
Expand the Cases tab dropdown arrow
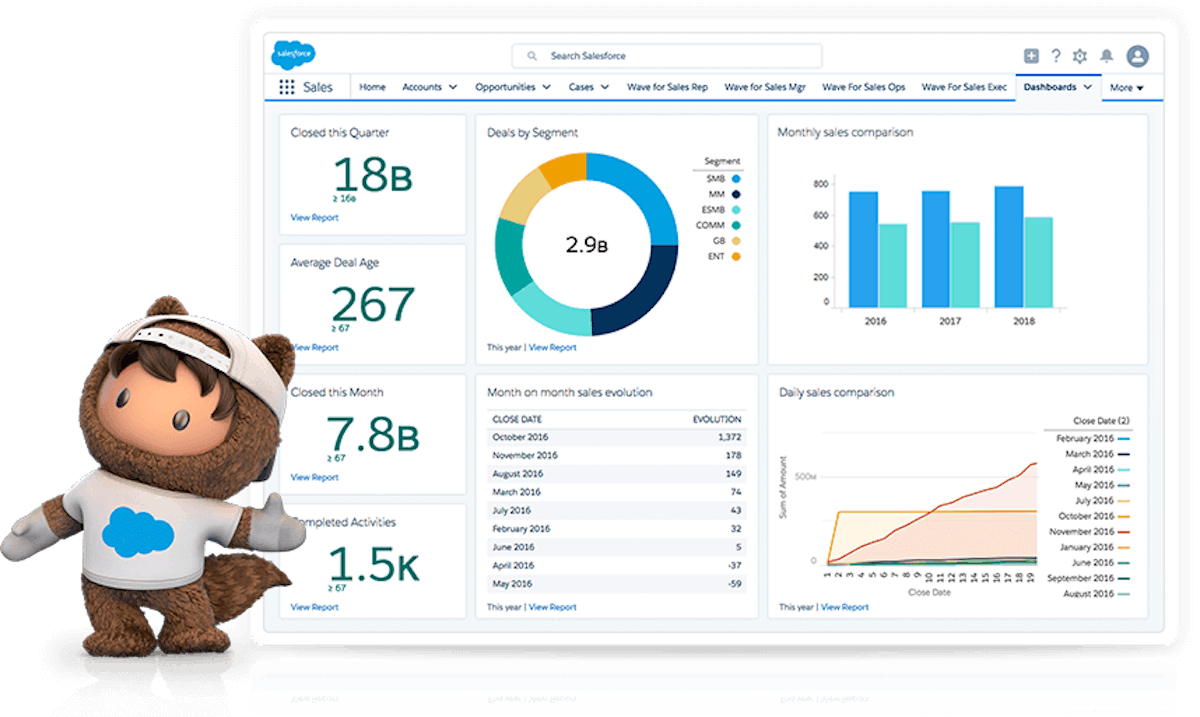click(x=604, y=87)
